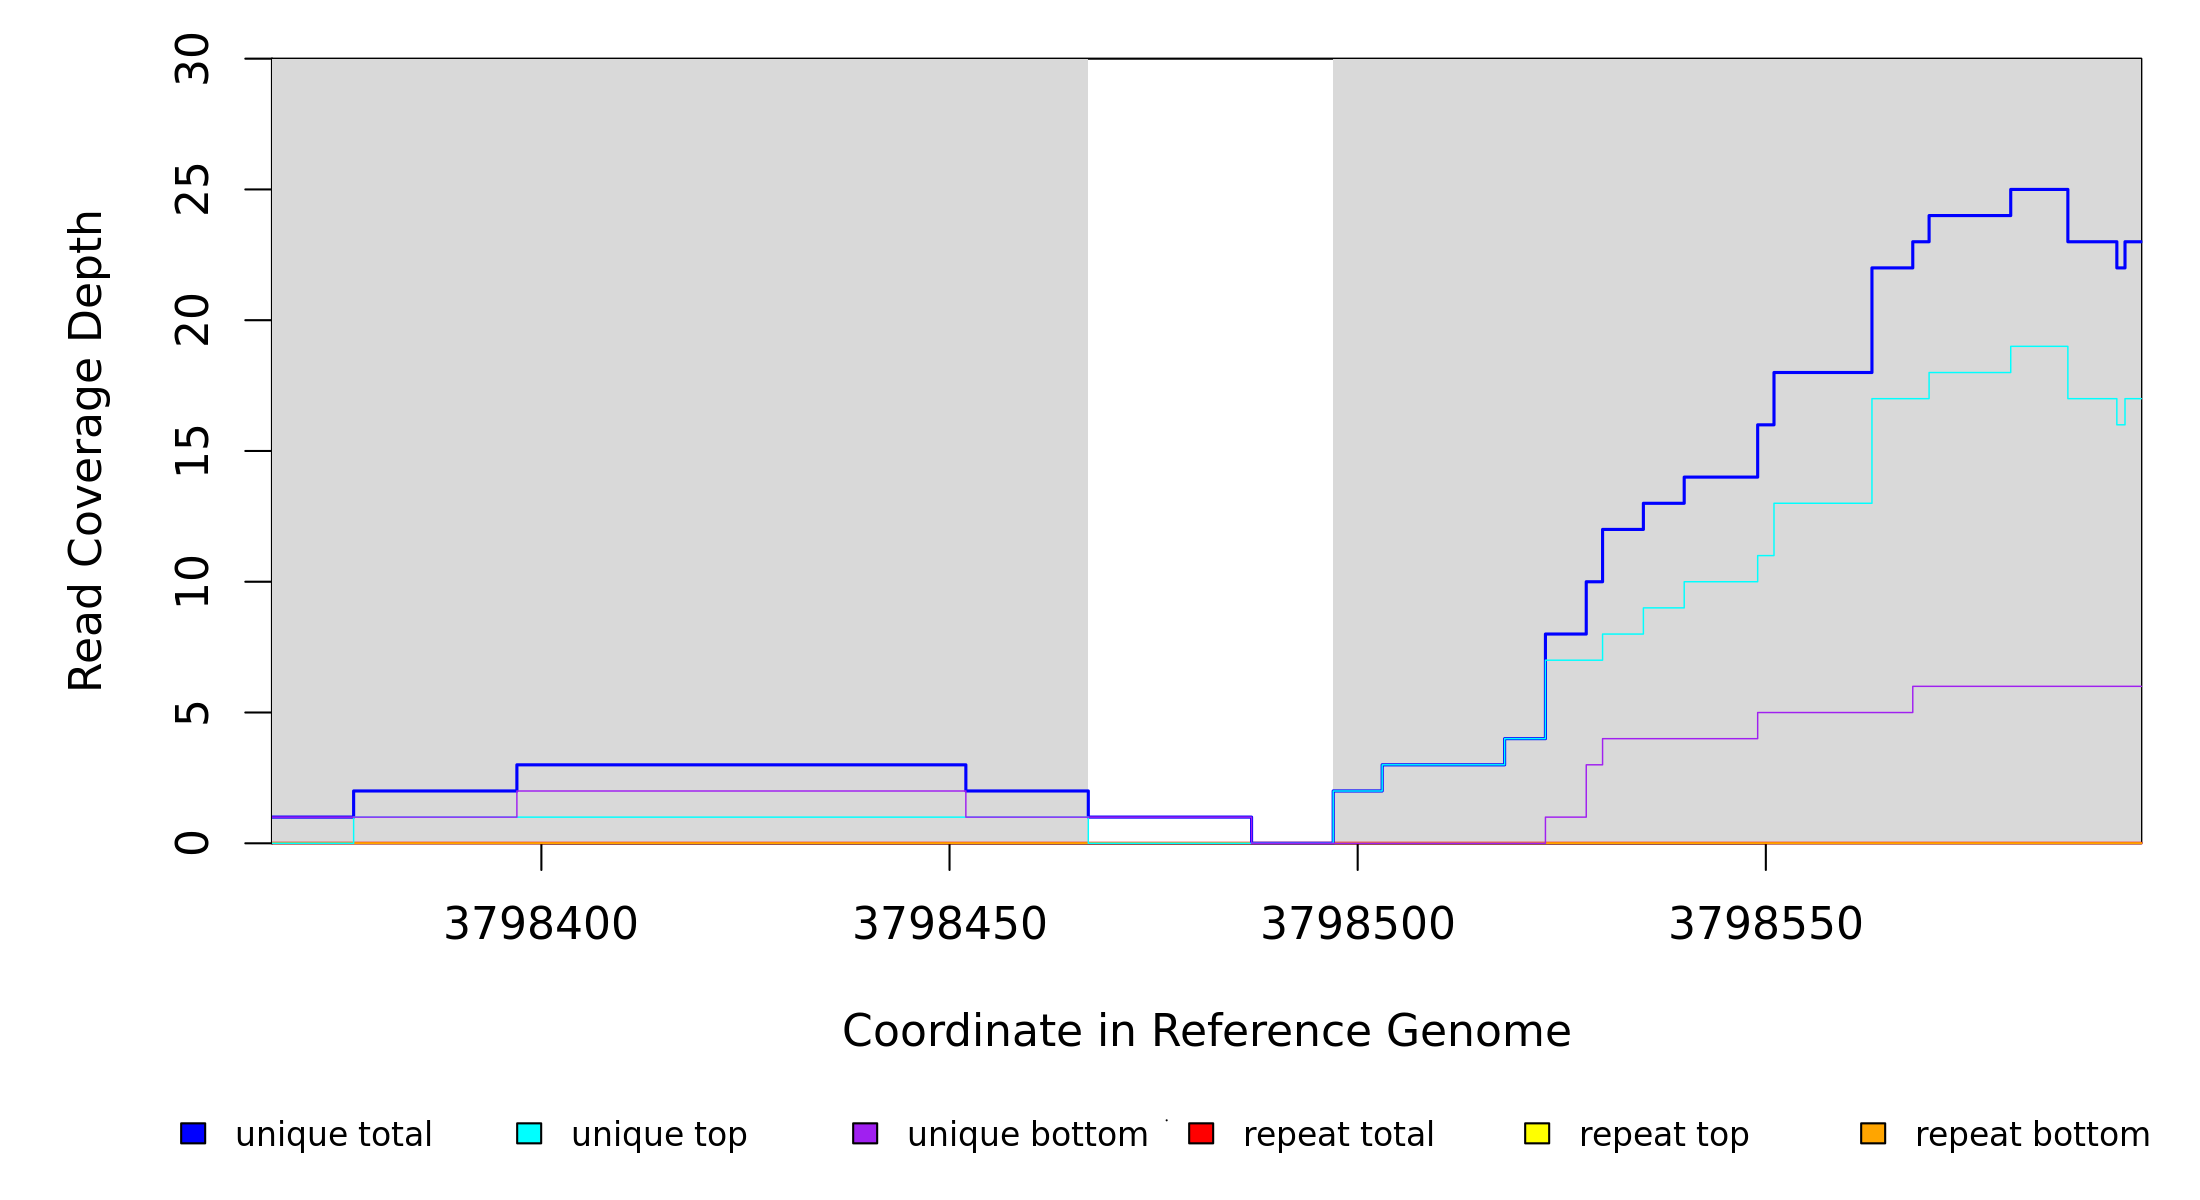Select the 'unique total' legend label
This screenshot has width=2200, height=1200.
pos(333,1135)
